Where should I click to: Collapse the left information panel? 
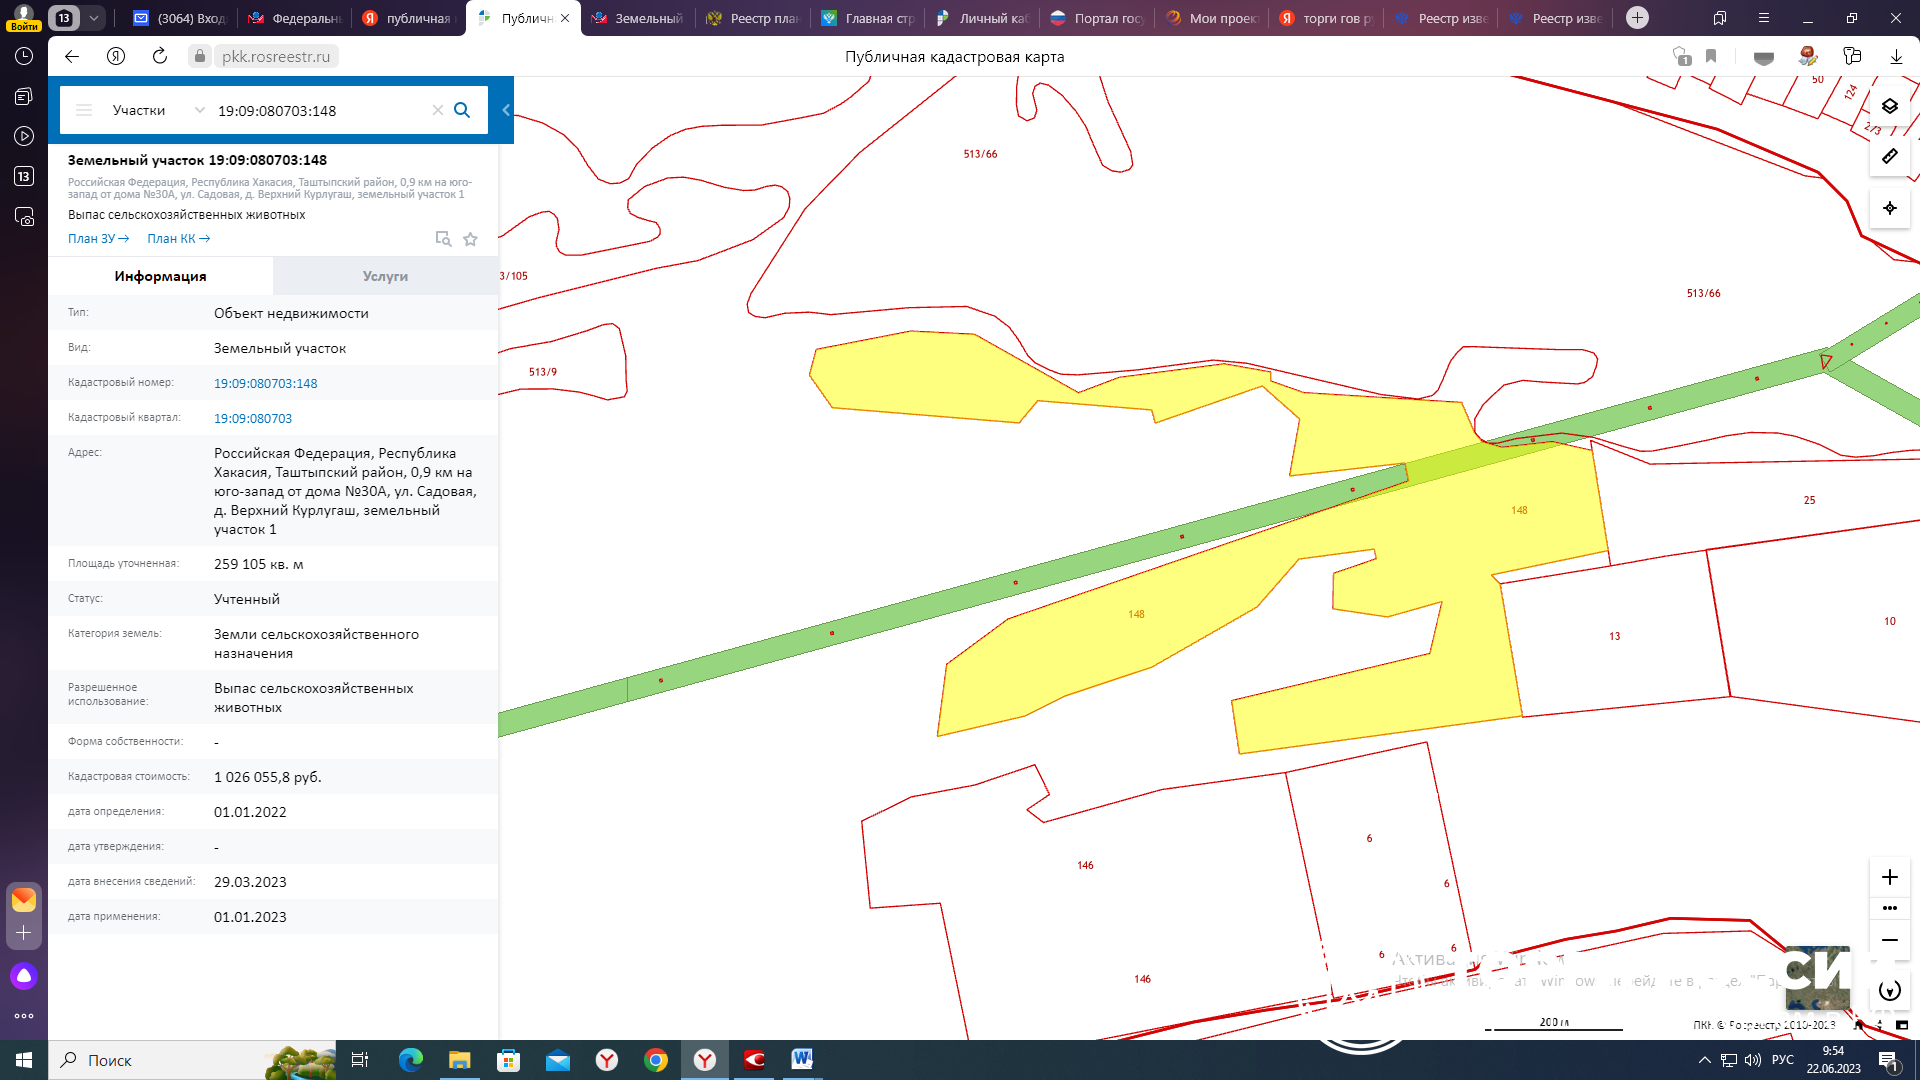pyautogui.click(x=506, y=110)
